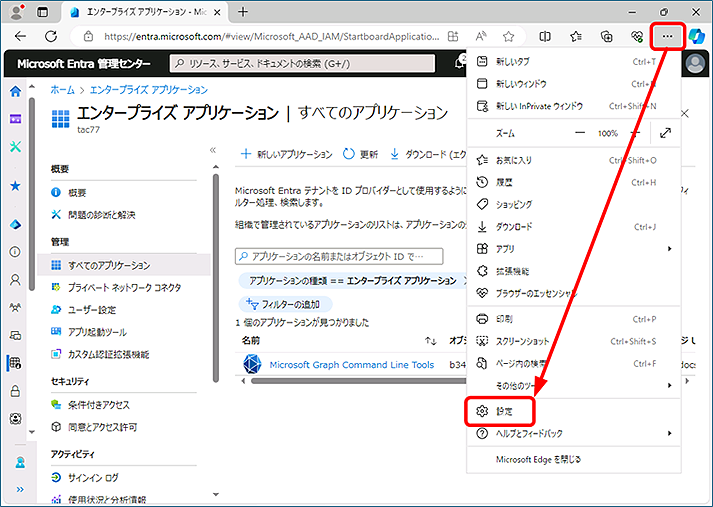Click エンタープライズ アプリケーション breadcrumb link

coord(149,90)
